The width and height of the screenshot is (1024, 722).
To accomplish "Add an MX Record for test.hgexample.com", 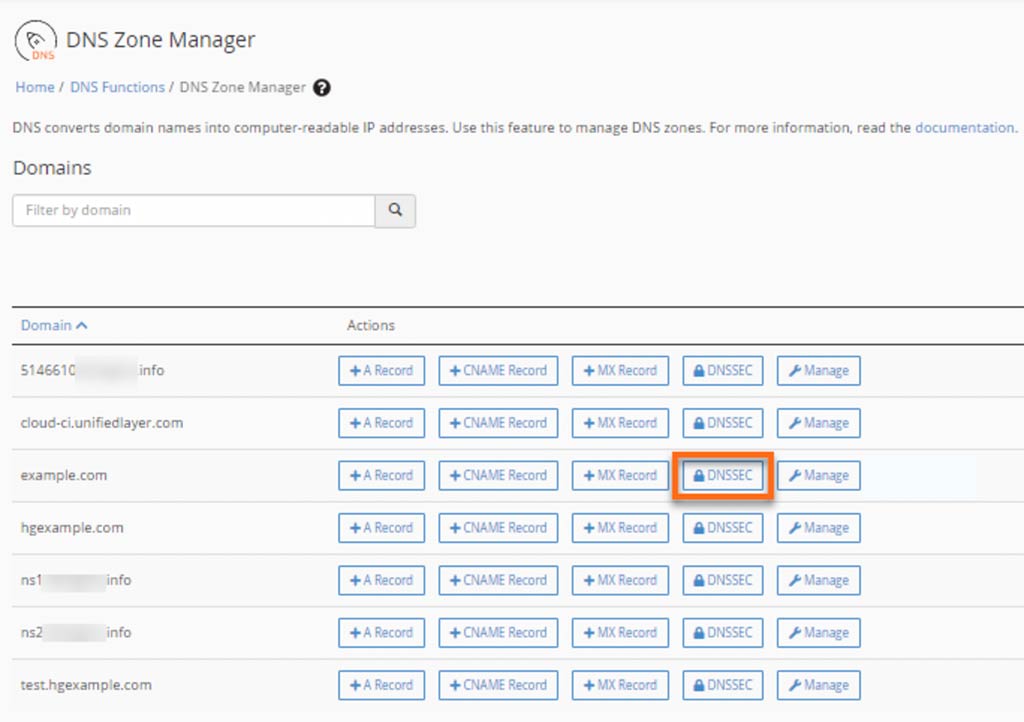I will pyautogui.click(x=619, y=684).
